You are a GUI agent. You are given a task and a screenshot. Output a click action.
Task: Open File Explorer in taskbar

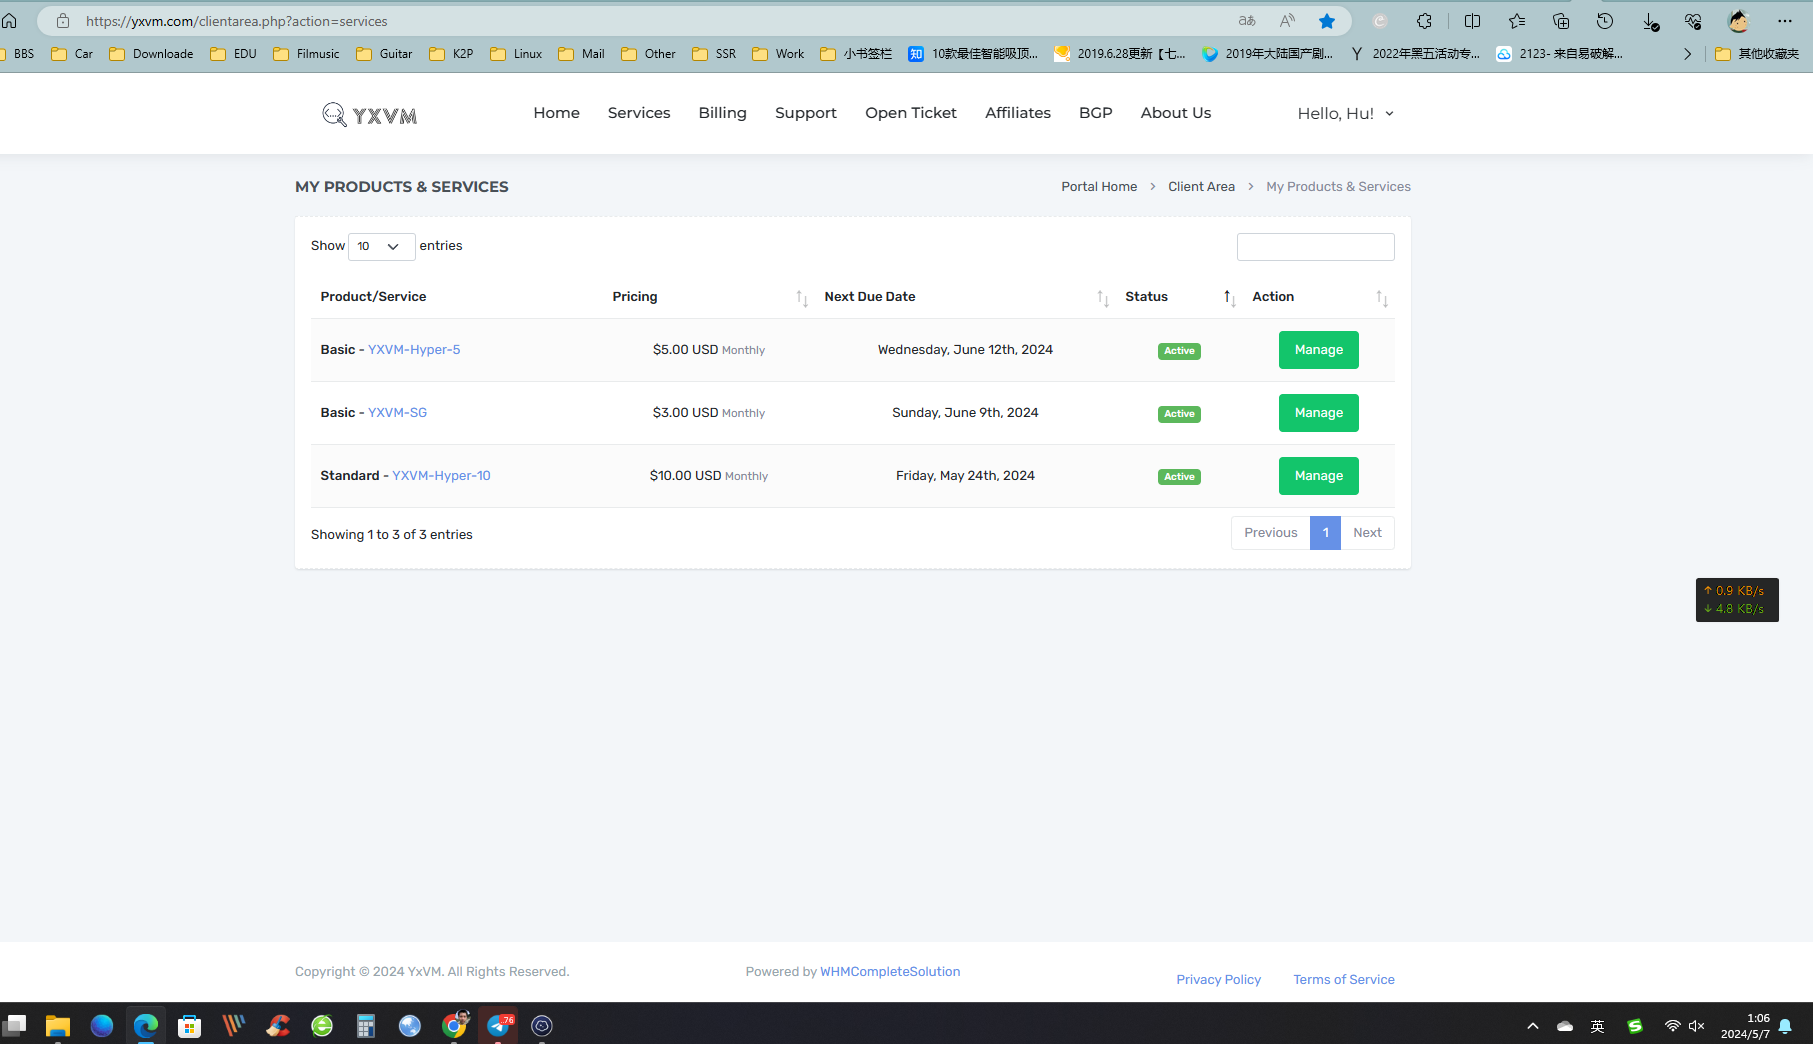click(x=57, y=1025)
